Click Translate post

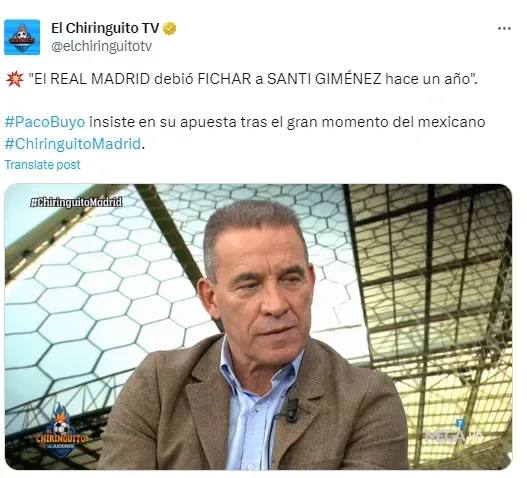point(42,165)
